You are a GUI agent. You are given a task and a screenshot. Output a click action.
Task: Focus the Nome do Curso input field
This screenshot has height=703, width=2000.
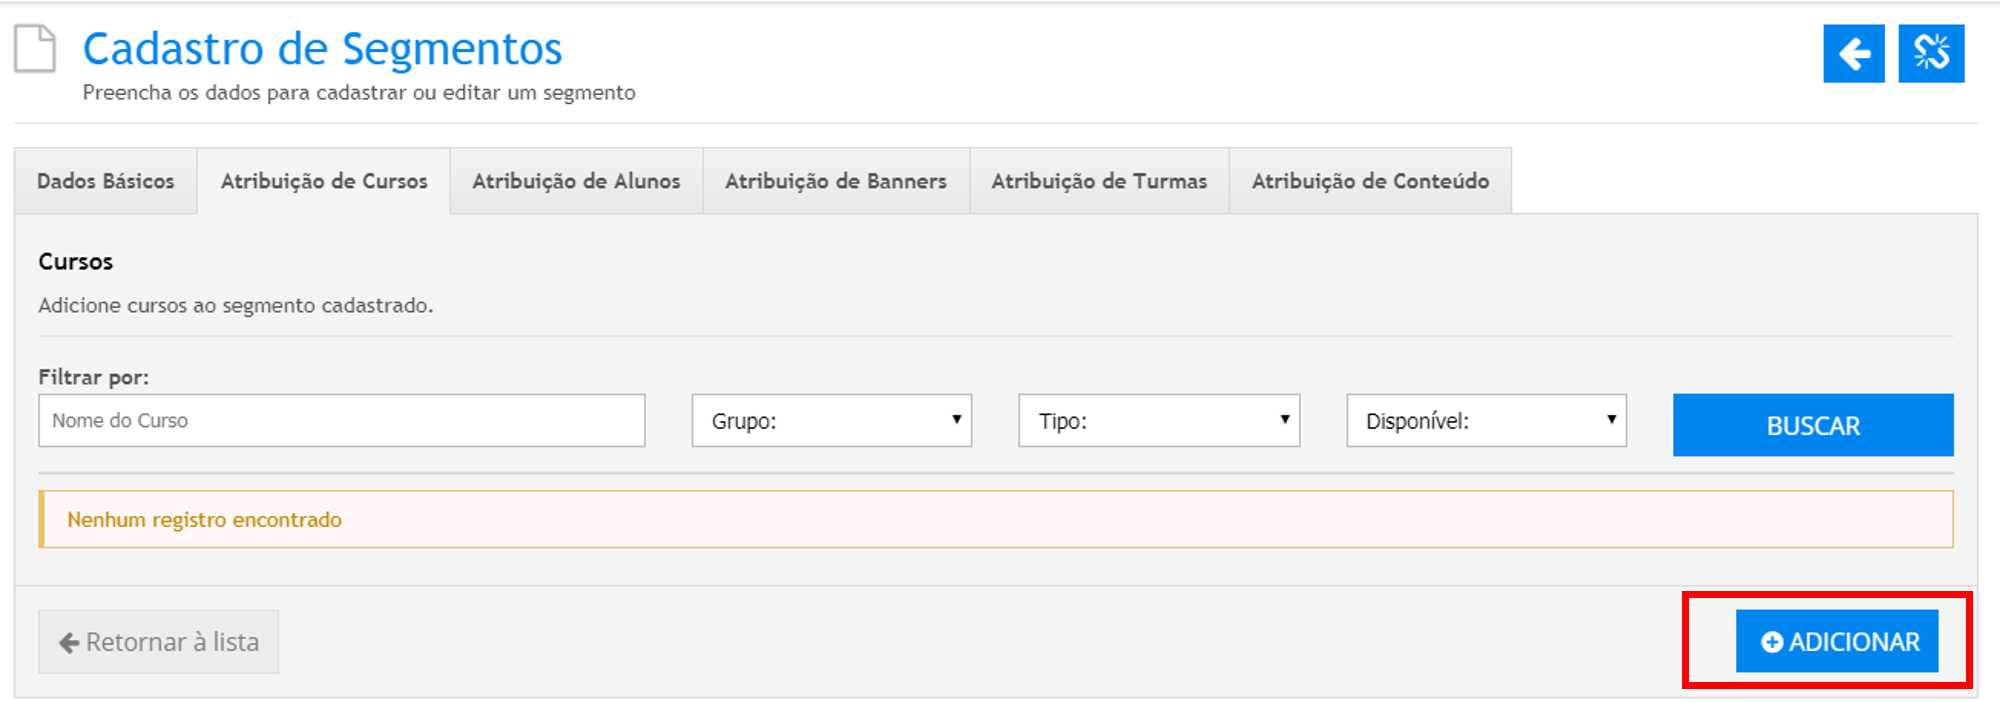pos(341,421)
